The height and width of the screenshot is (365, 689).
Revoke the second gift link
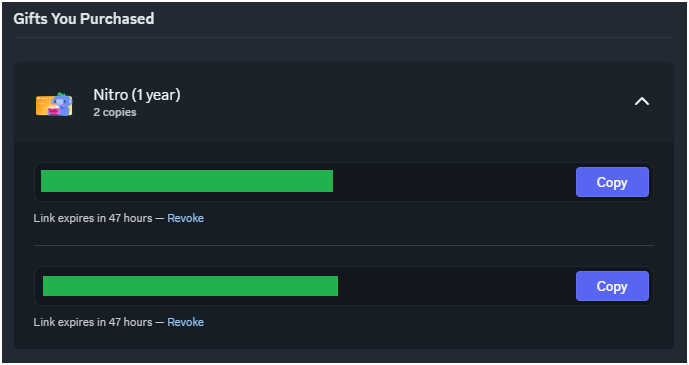click(x=185, y=322)
